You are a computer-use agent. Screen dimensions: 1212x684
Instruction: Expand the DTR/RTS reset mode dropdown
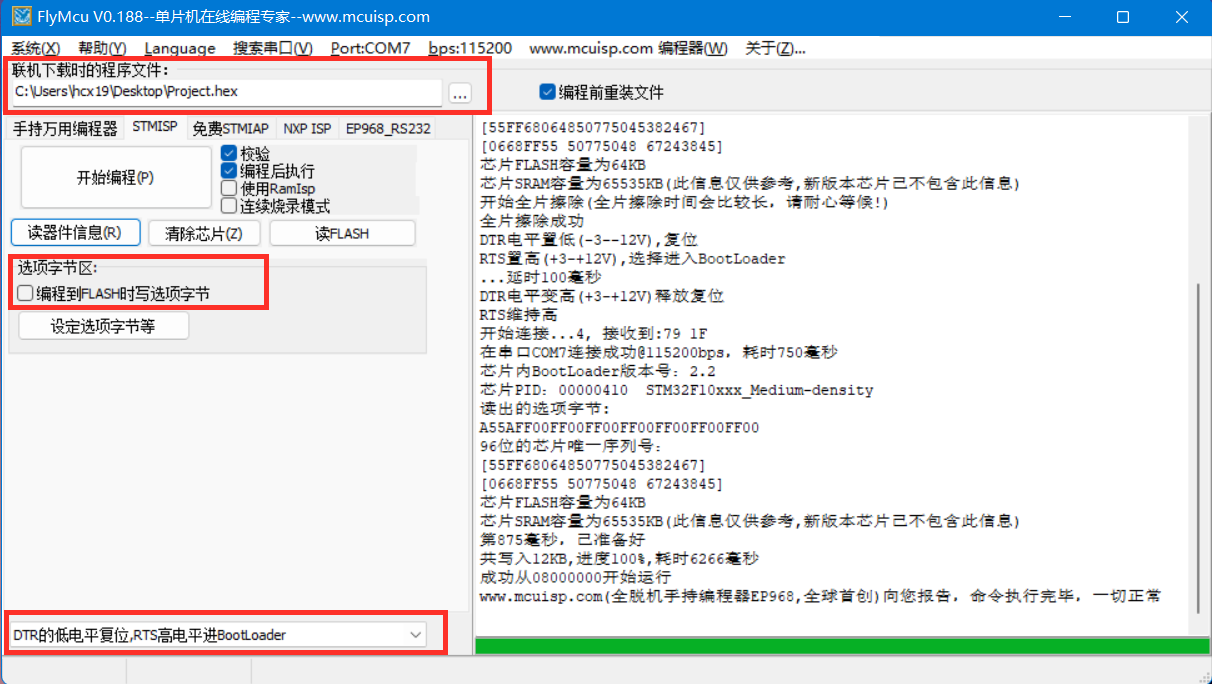pos(416,635)
